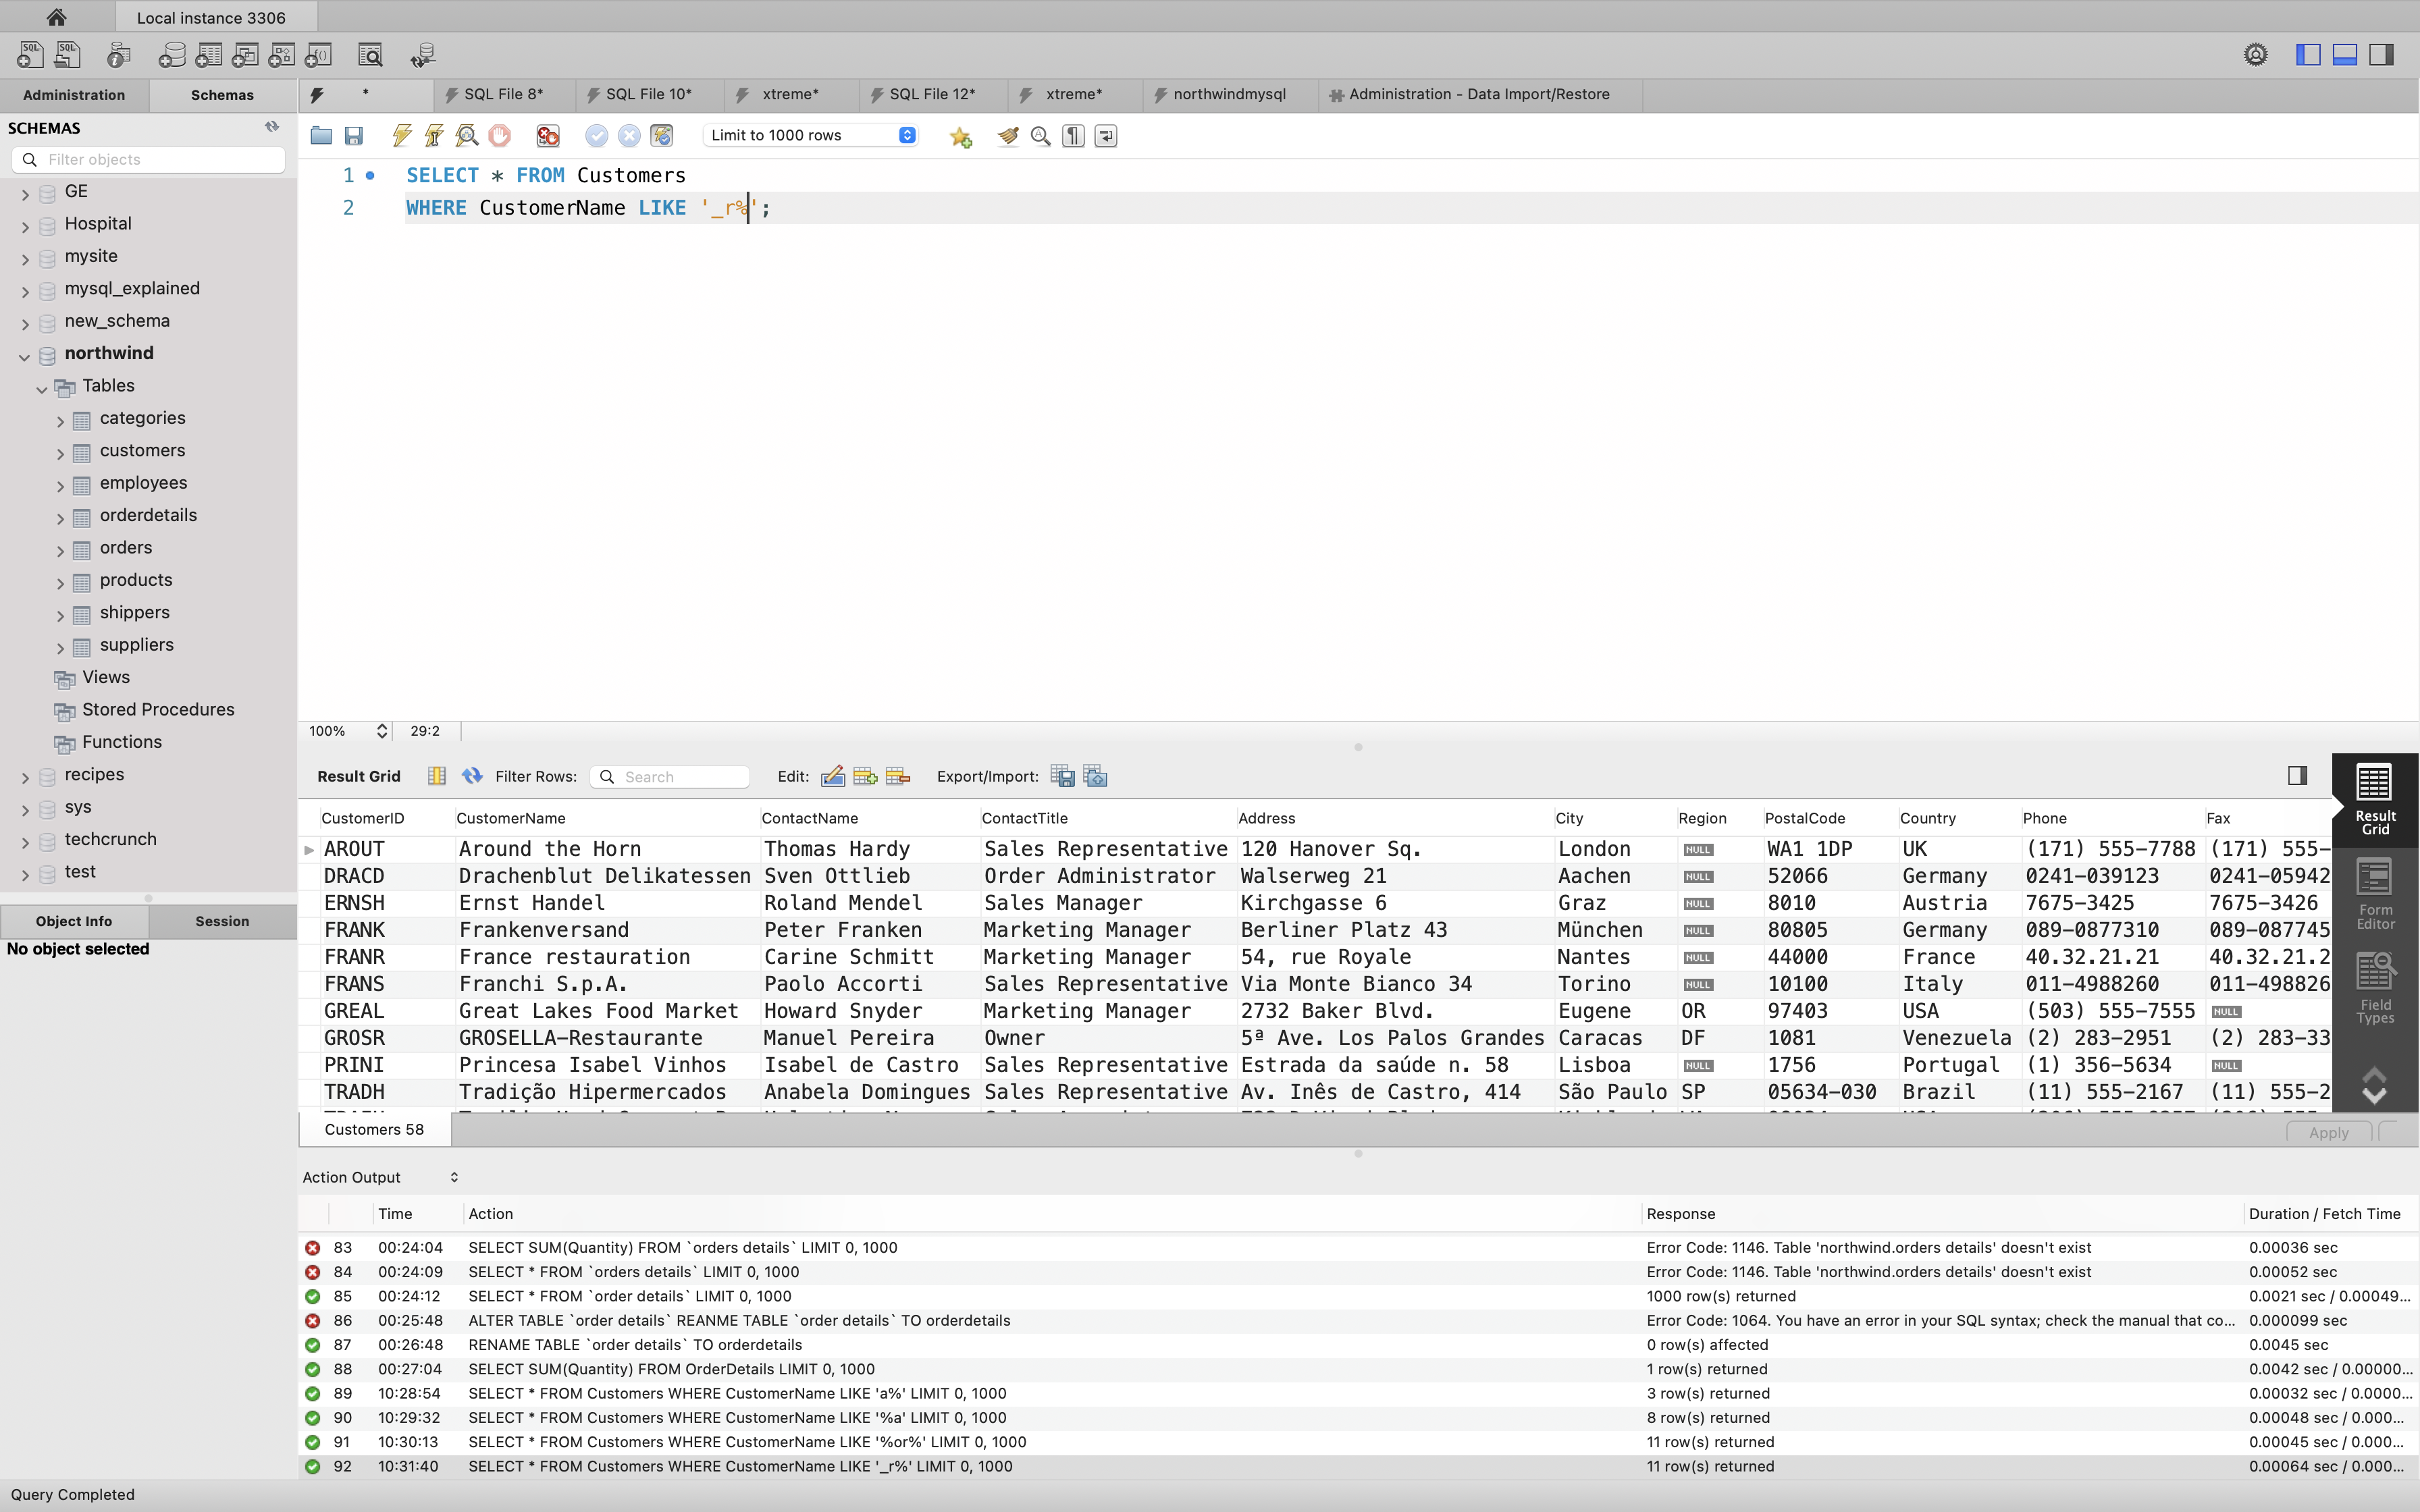Click the Beautify query broom icon
This screenshot has height=1512, width=2420.
pyautogui.click(x=1007, y=136)
